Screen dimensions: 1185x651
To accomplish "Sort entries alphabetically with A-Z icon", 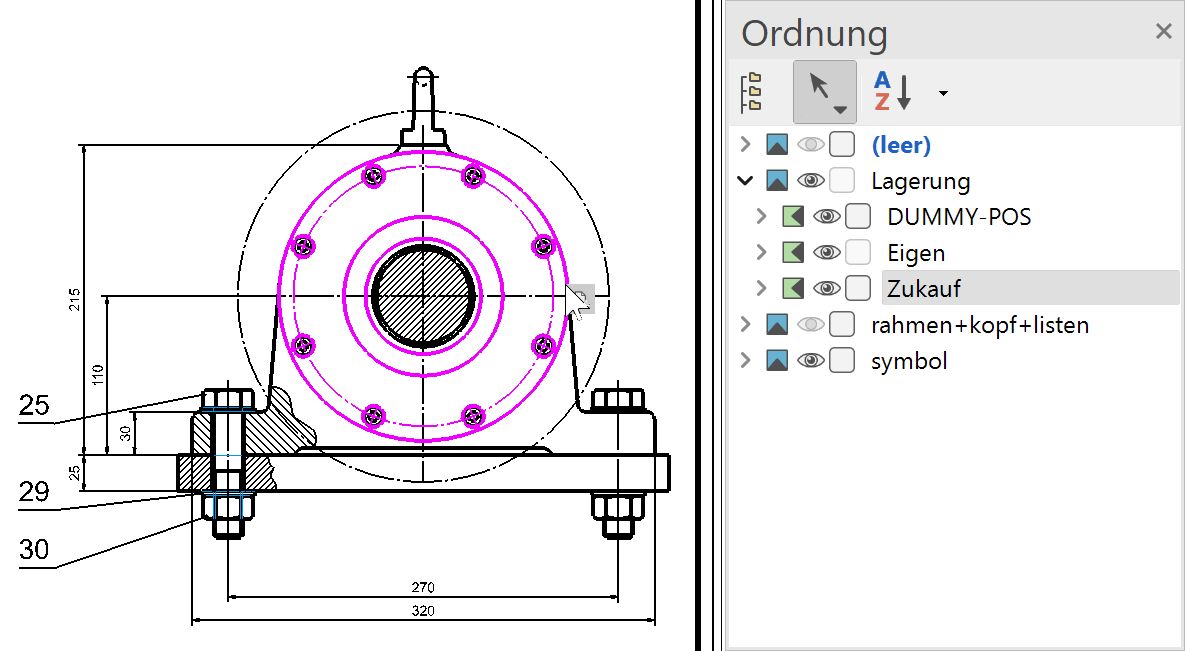I will 893,92.
